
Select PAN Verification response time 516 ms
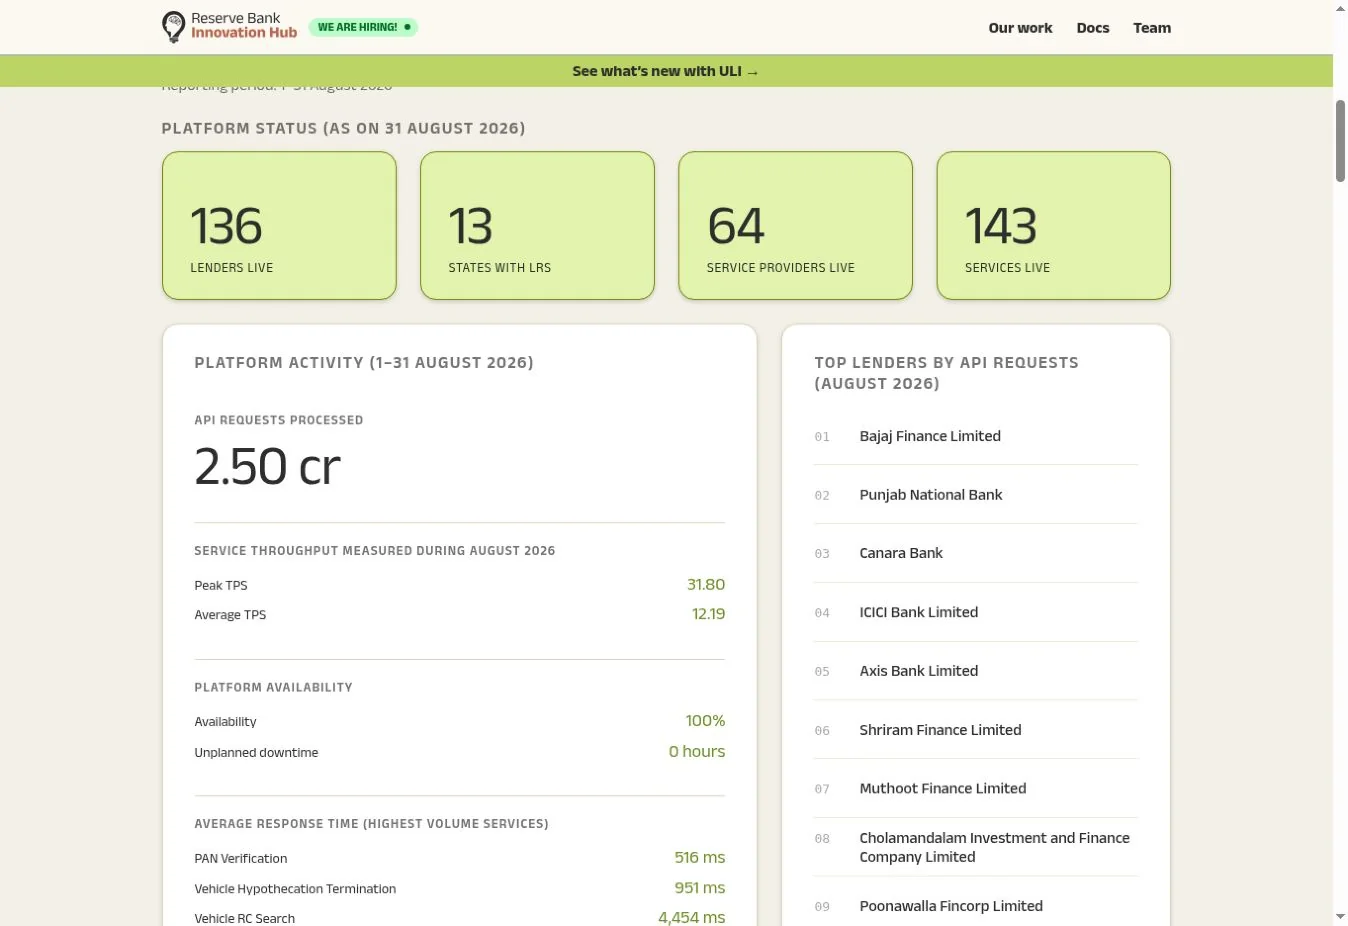[700, 858]
